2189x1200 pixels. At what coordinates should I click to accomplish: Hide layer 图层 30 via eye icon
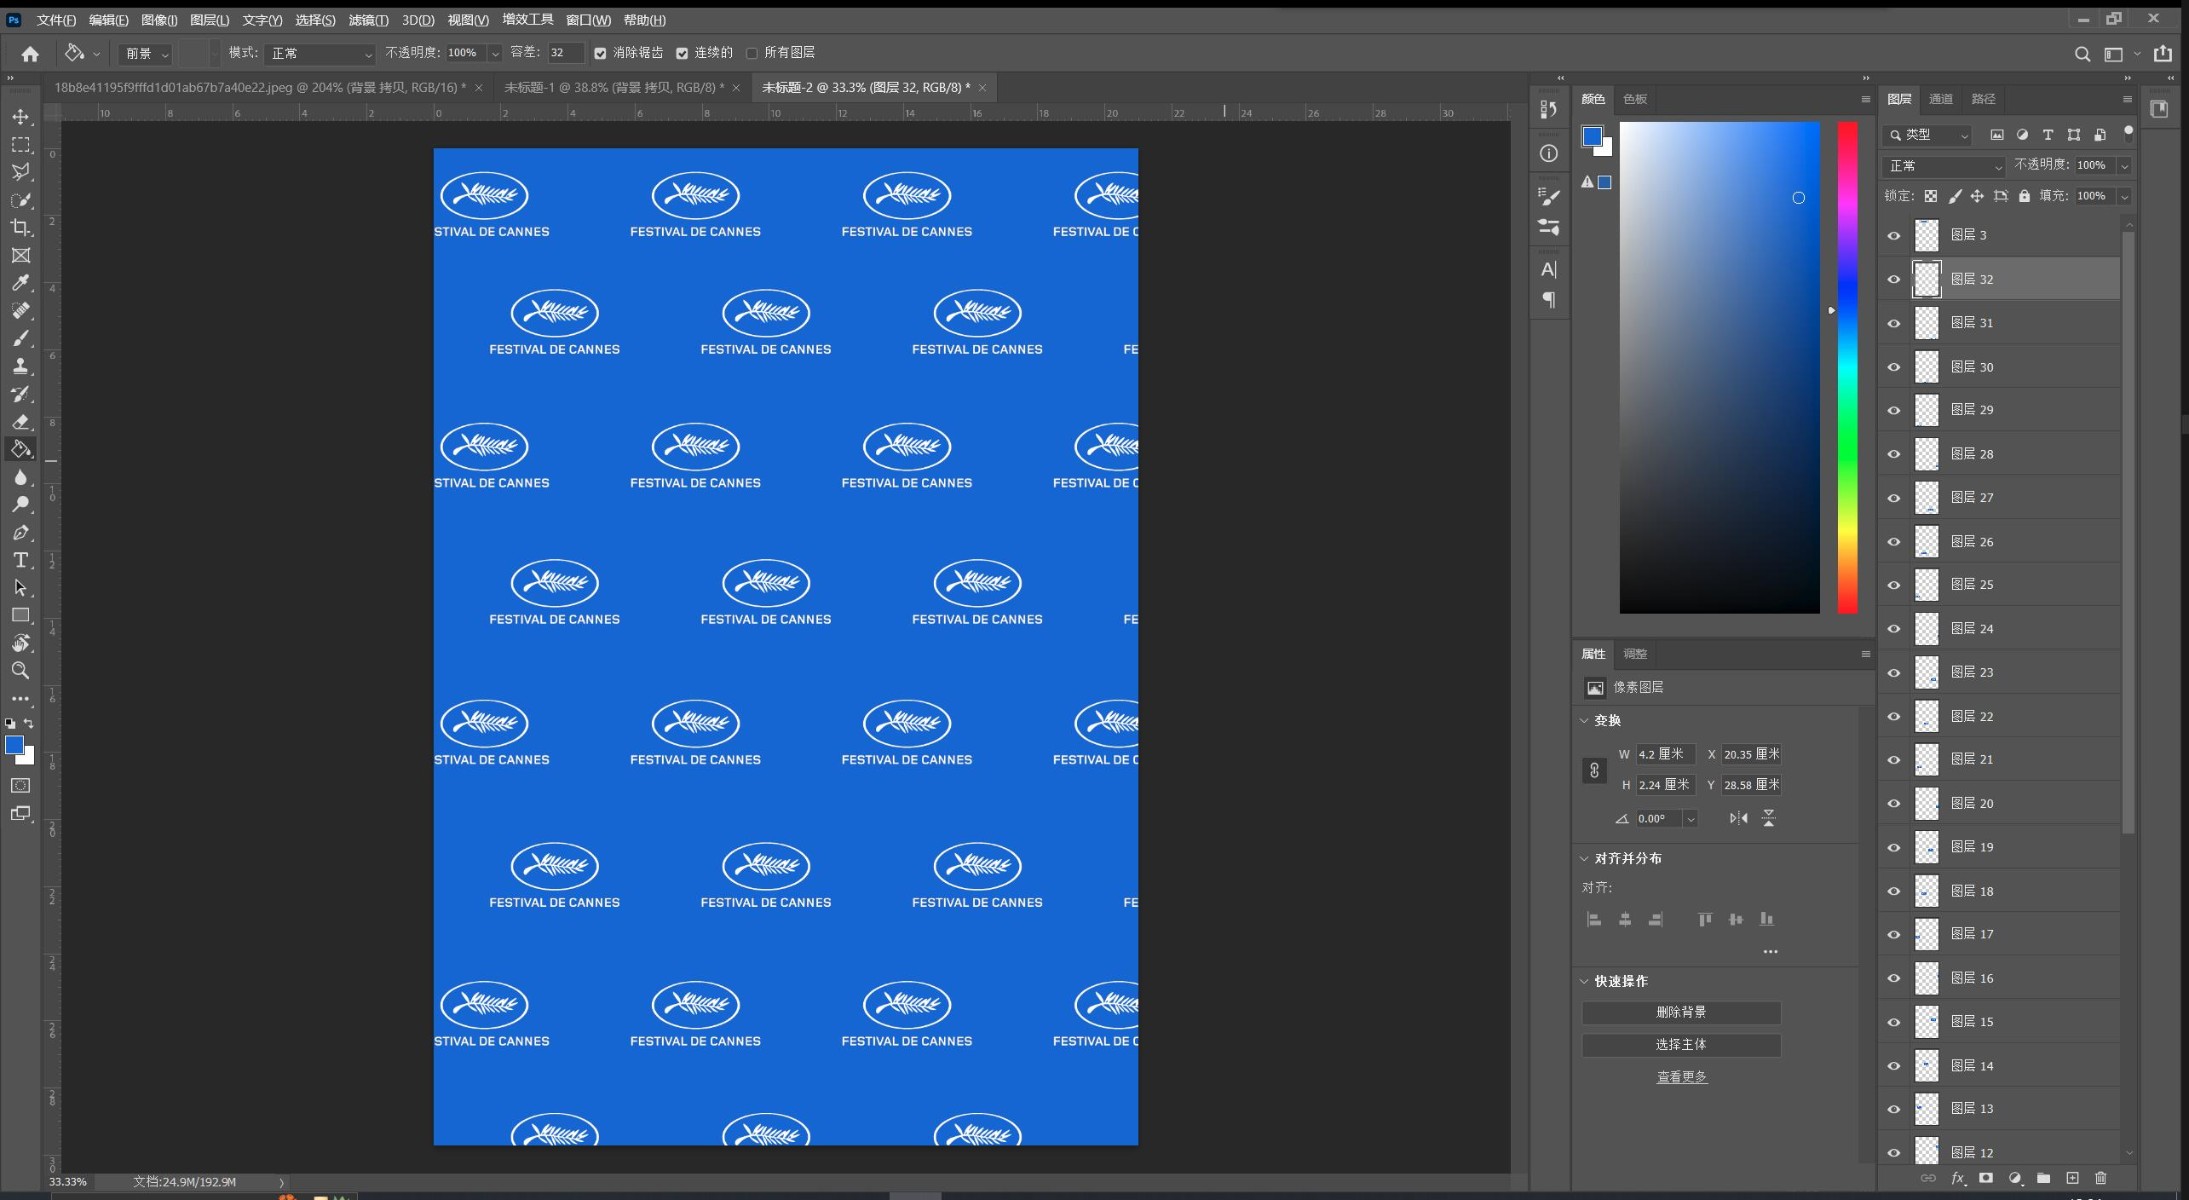coord(1893,367)
